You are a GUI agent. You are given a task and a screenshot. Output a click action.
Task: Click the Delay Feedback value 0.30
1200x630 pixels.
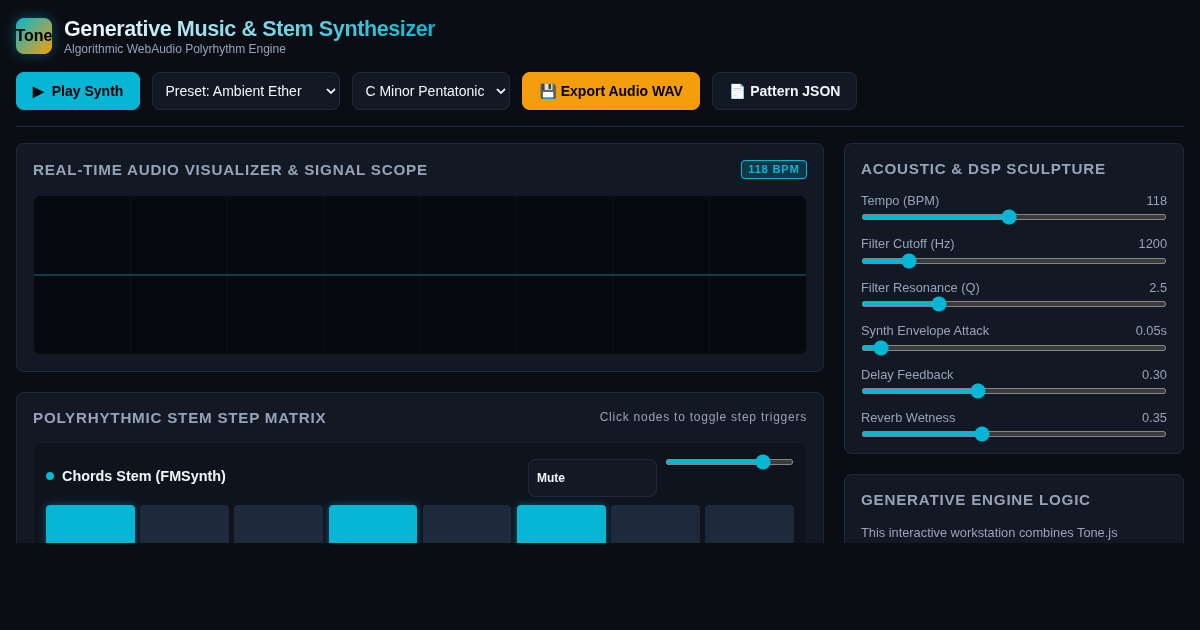1154,374
